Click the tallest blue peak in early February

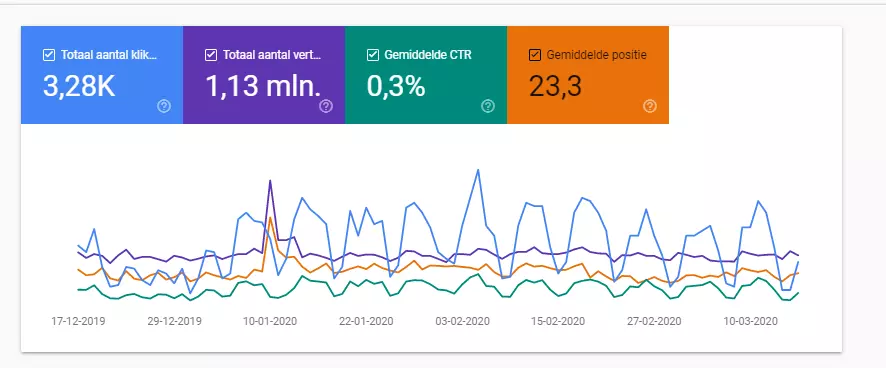point(478,170)
